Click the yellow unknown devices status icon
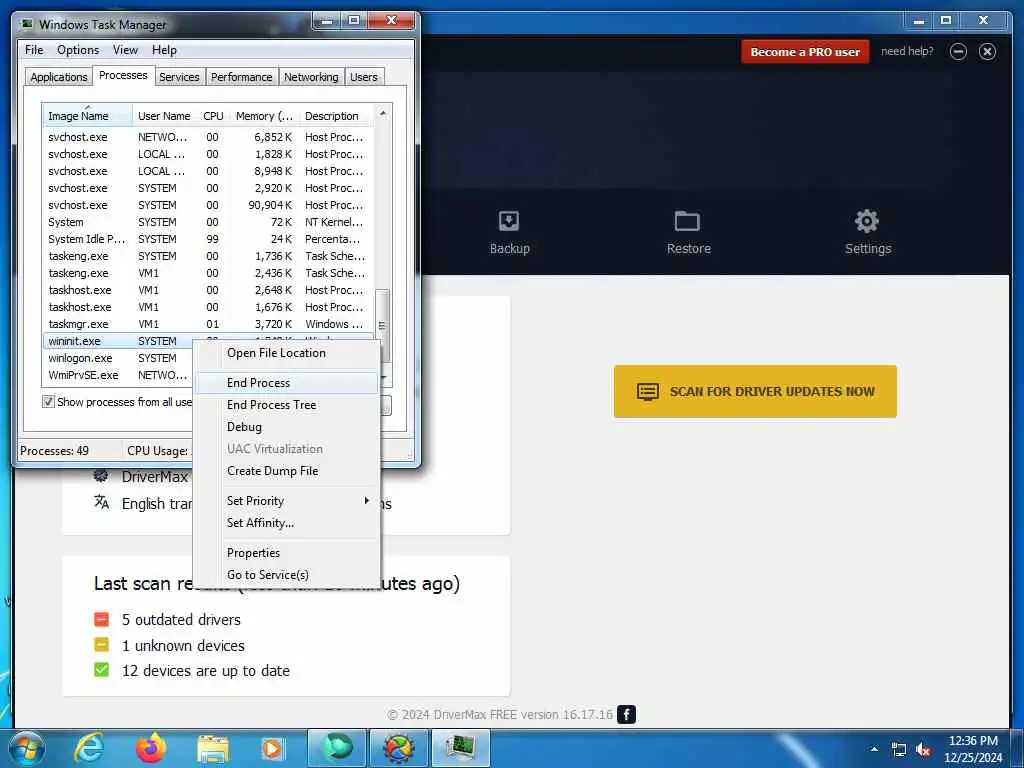 coord(101,645)
